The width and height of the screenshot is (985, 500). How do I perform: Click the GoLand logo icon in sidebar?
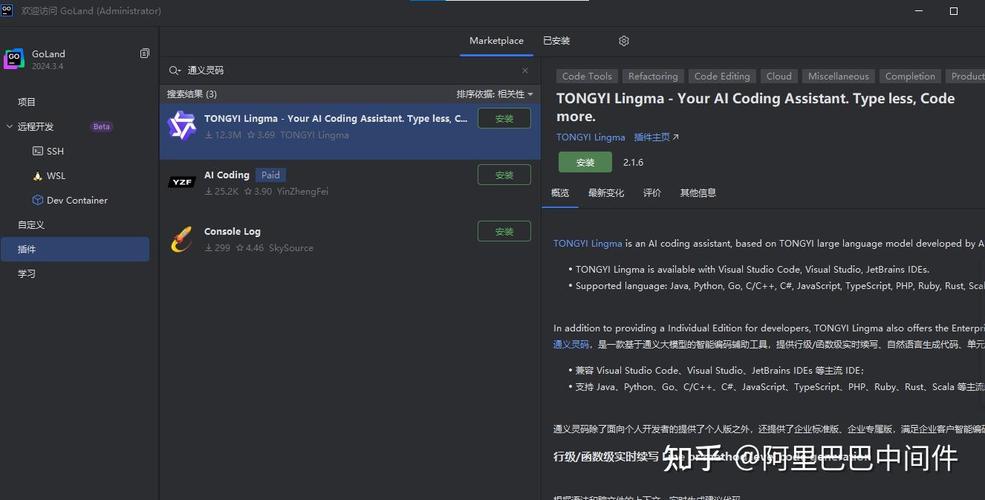tap(14, 59)
